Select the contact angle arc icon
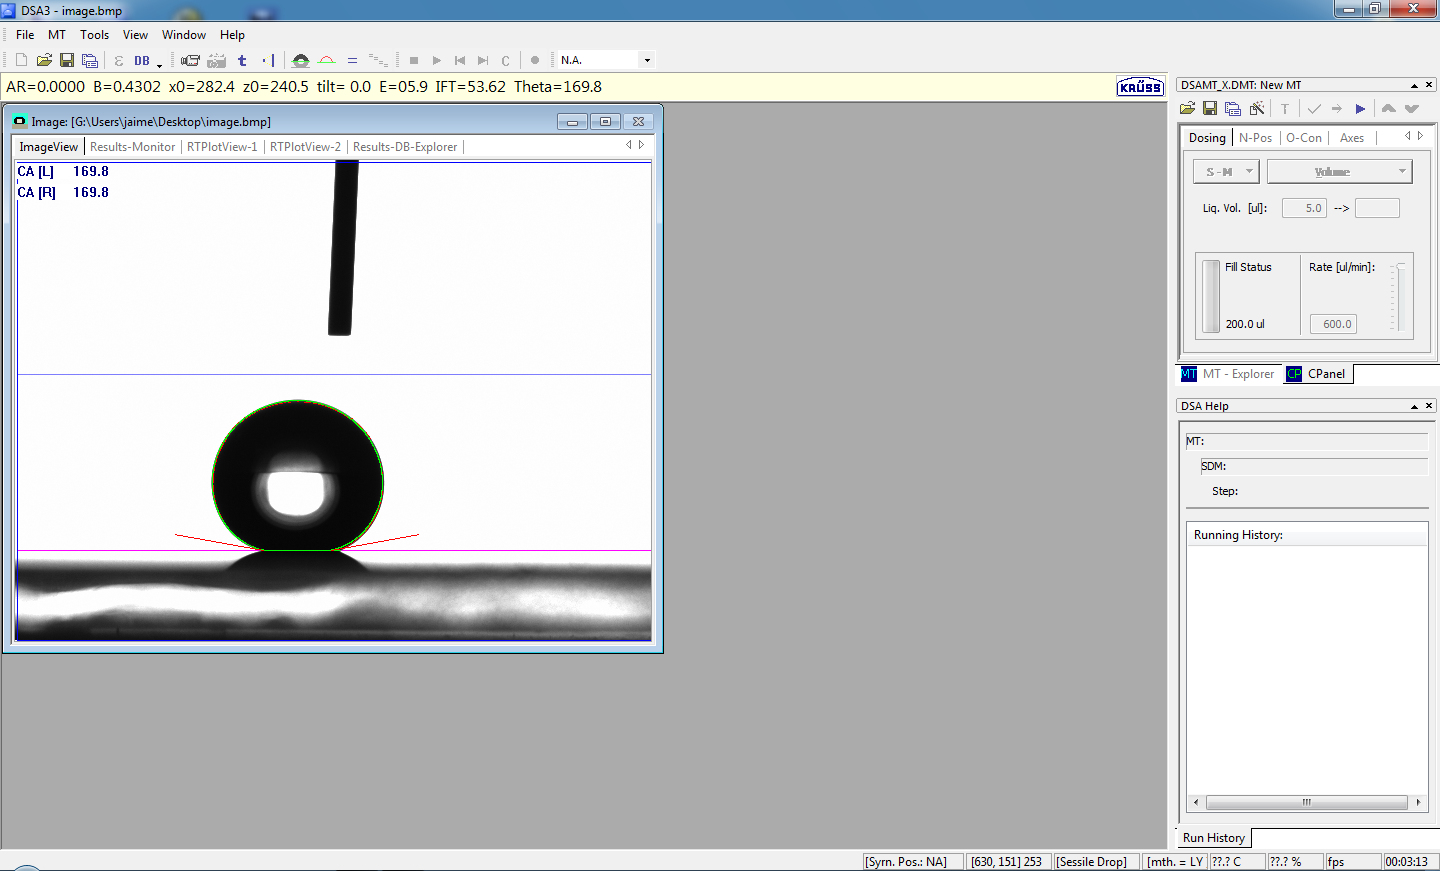The image size is (1440, 871). click(x=325, y=60)
